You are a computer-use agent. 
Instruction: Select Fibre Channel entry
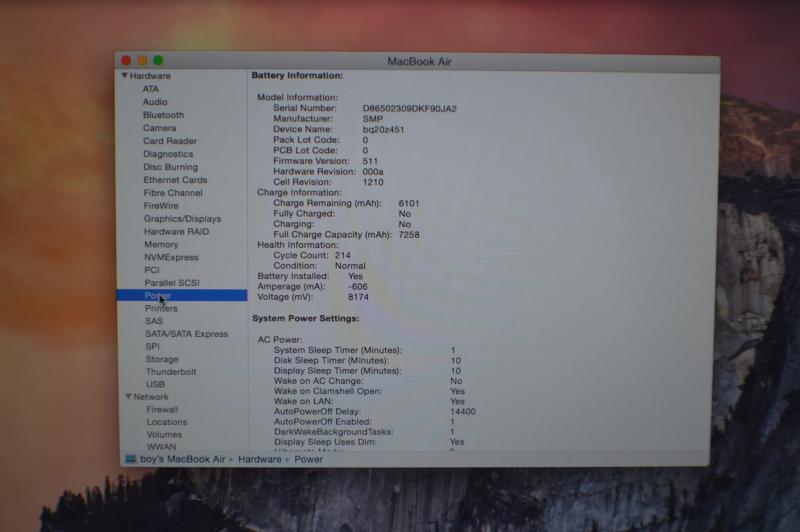click(173, 193)
